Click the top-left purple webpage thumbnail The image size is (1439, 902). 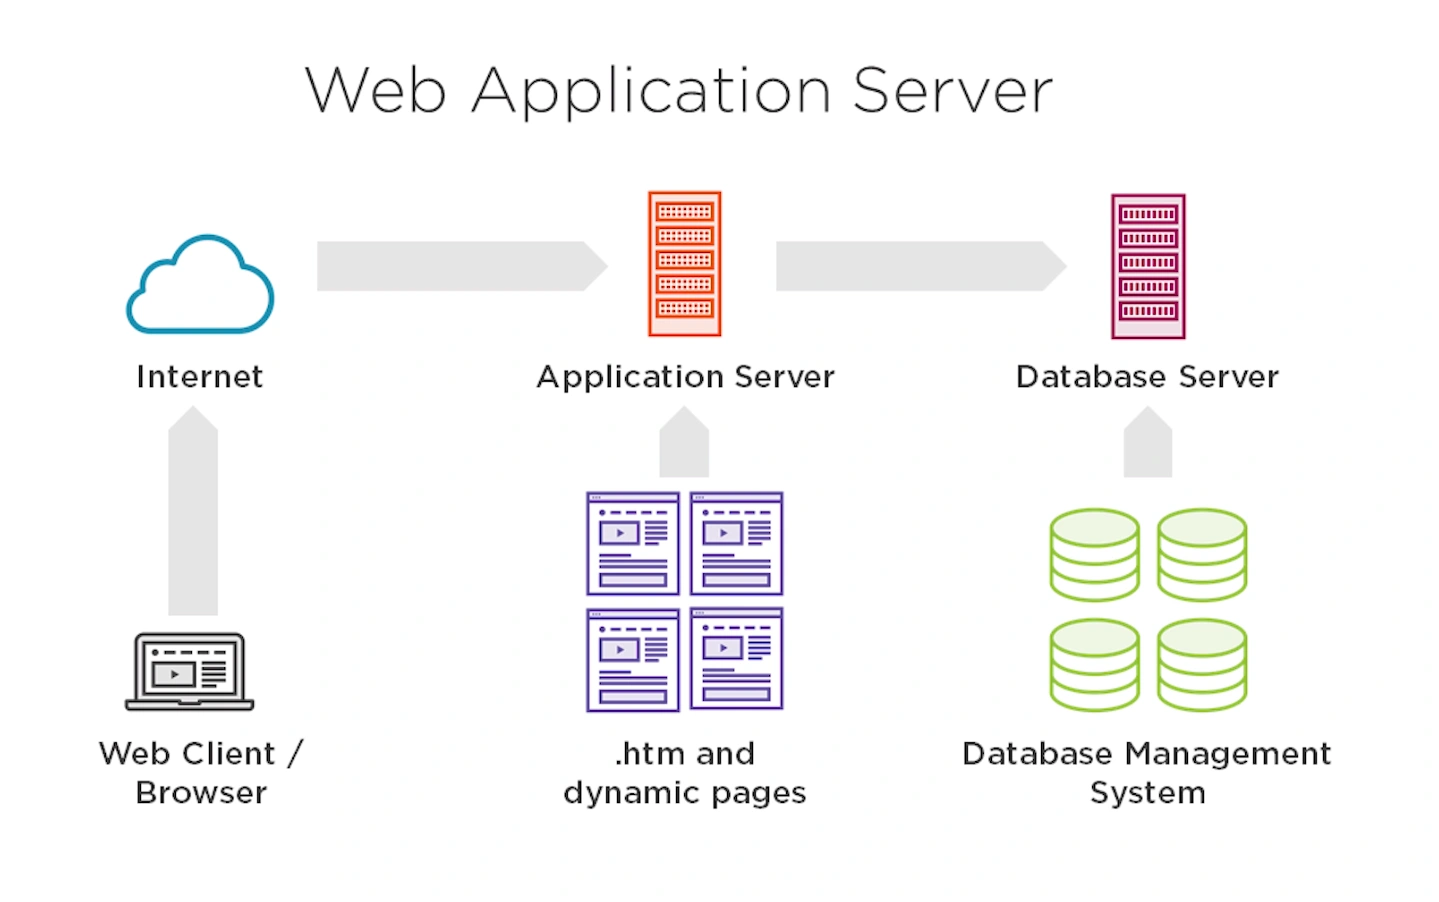tap(632, 543)
